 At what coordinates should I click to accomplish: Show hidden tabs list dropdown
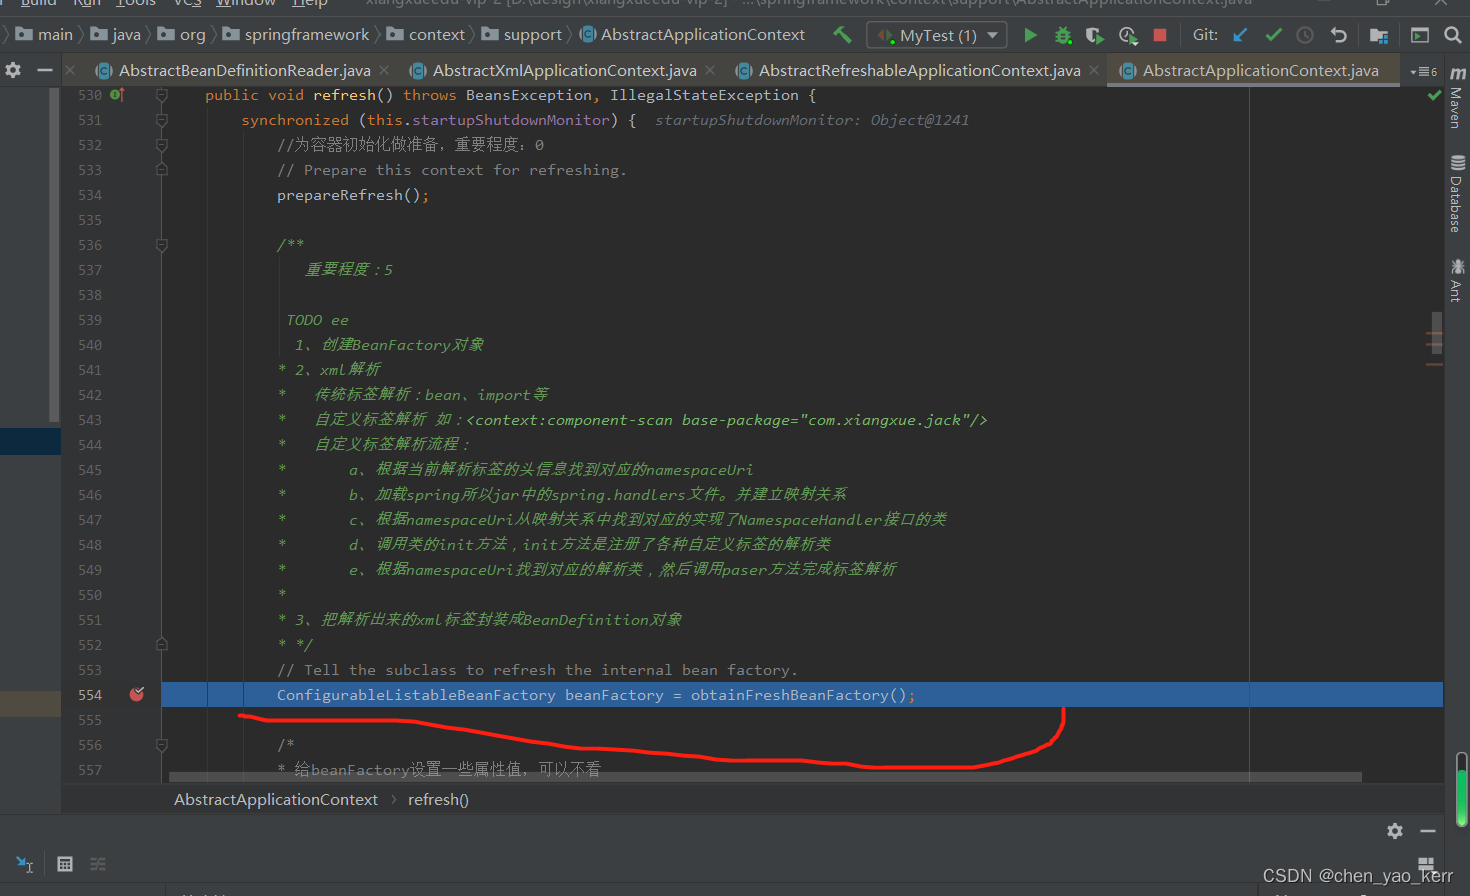click(1424, 72)
